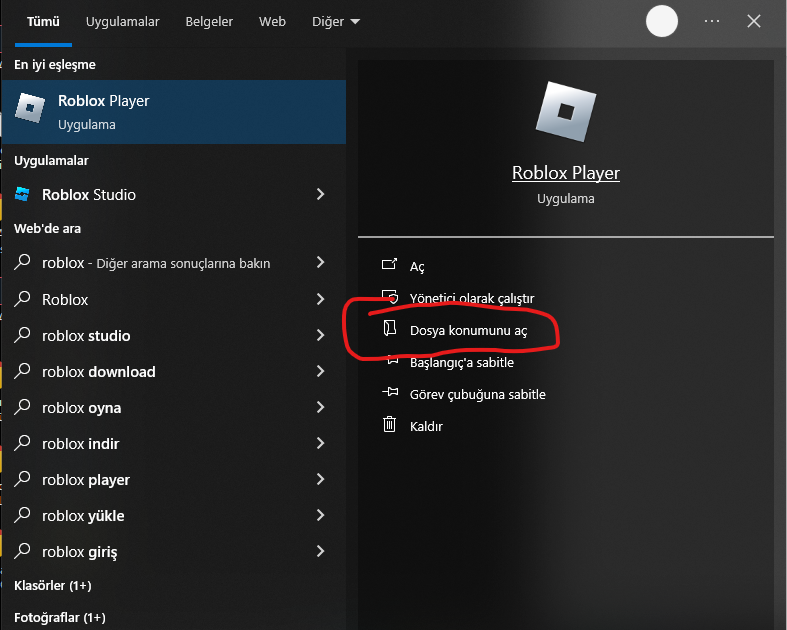787x630 pixels.
Task: Click 'roblox oyna' suggestion text
Action: click(x=81, y=408)
